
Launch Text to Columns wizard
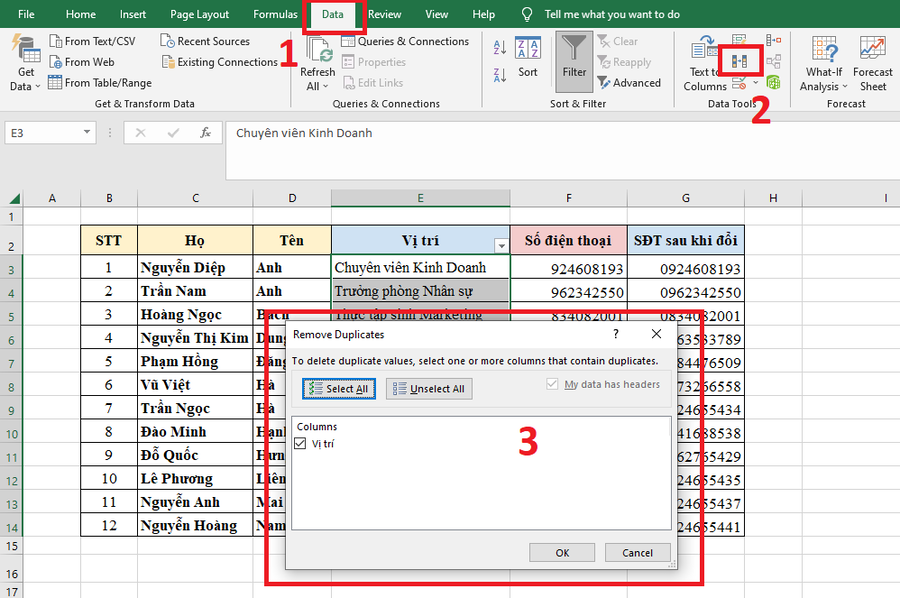click(704, 63)
